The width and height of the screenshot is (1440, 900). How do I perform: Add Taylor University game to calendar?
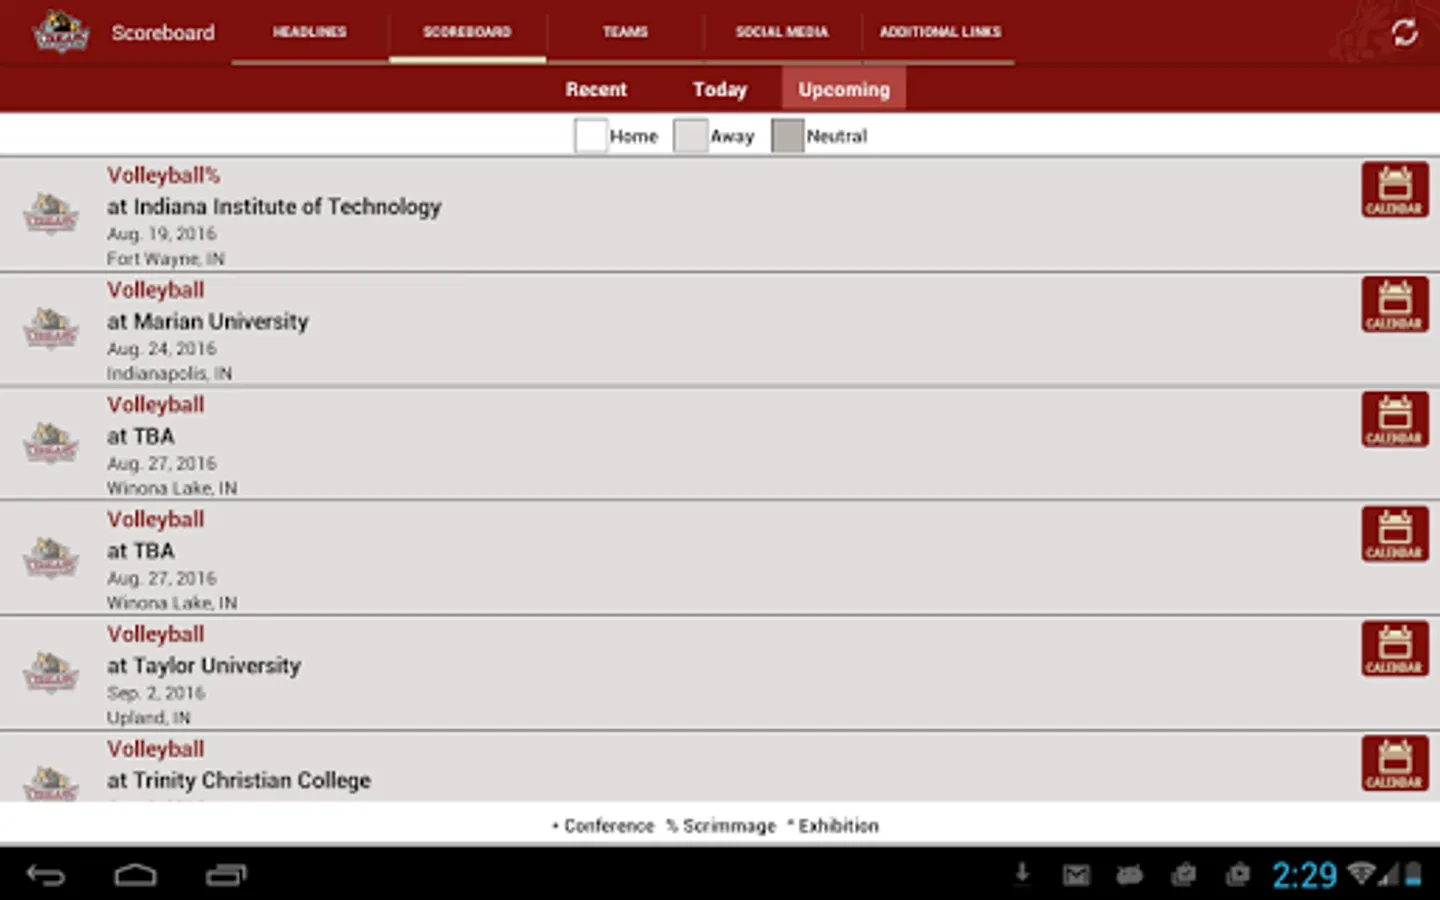1394,649
